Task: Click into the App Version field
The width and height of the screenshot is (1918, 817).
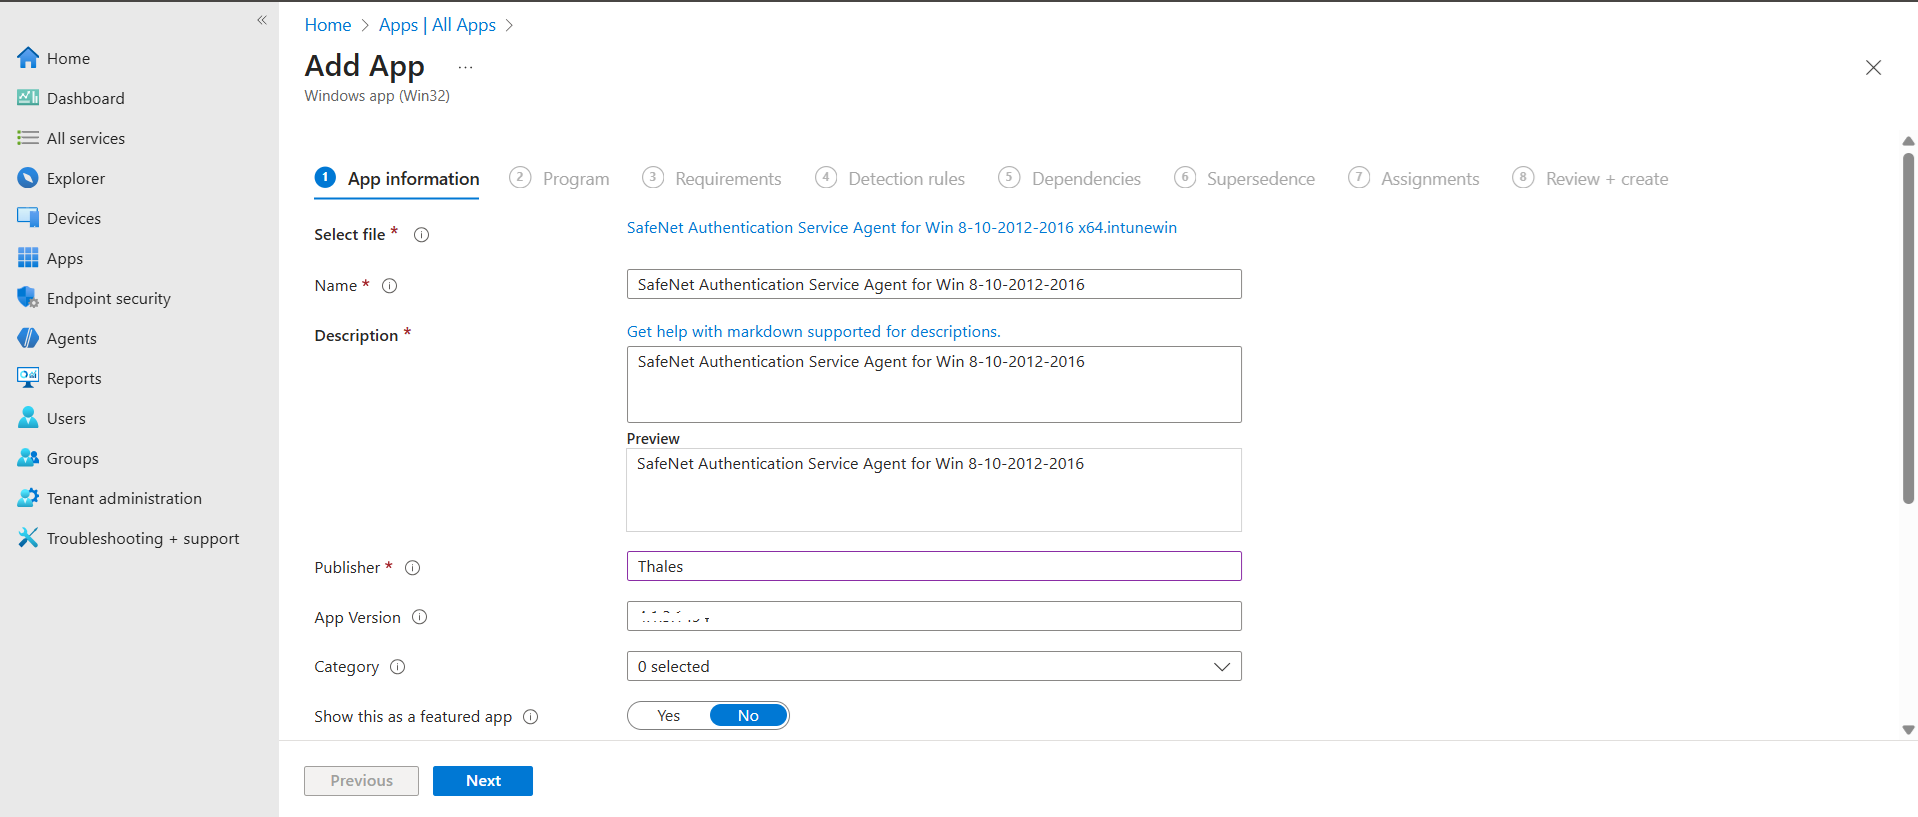Action: (933, 617)
